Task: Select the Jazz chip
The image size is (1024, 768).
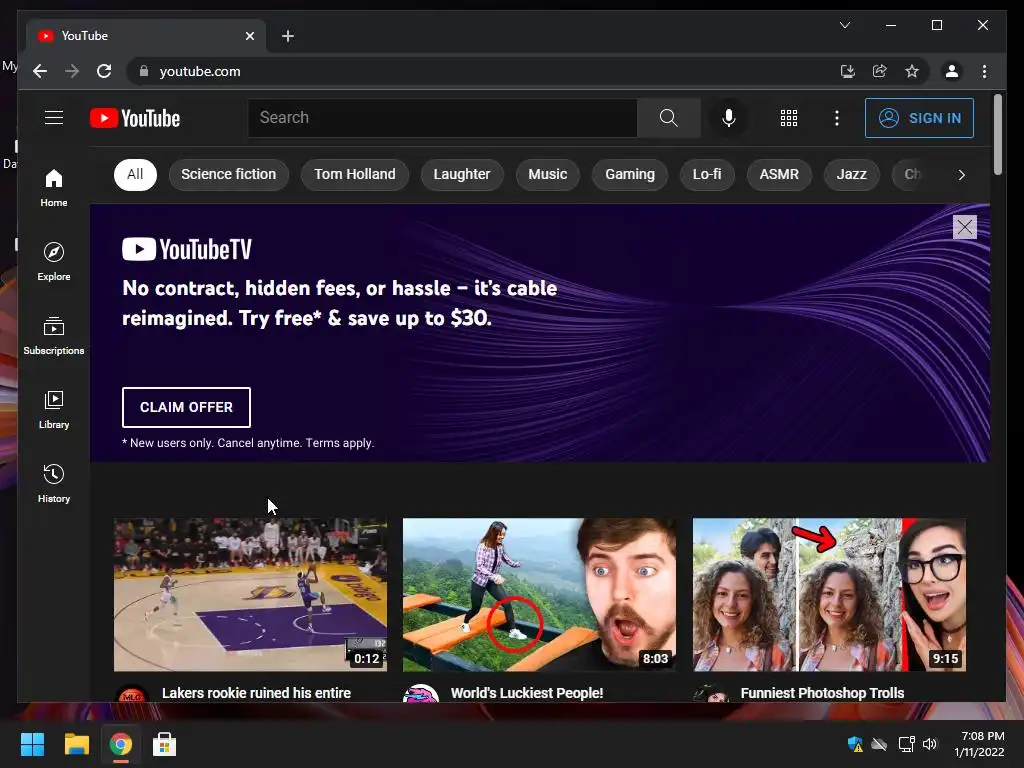Action: click(x=852, y=174)
